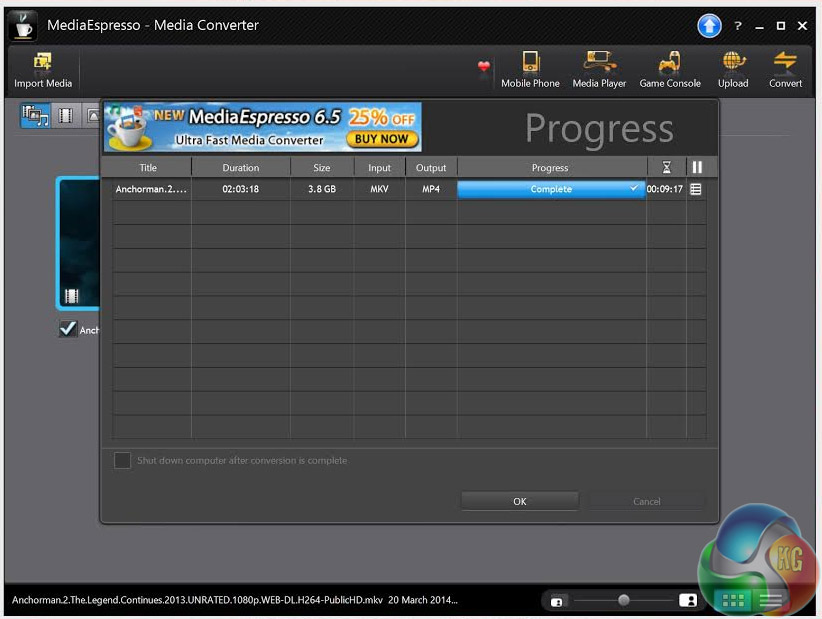
Task: Uncheck the Anchorman media item checkbox
Action: [x=68, y=329]
